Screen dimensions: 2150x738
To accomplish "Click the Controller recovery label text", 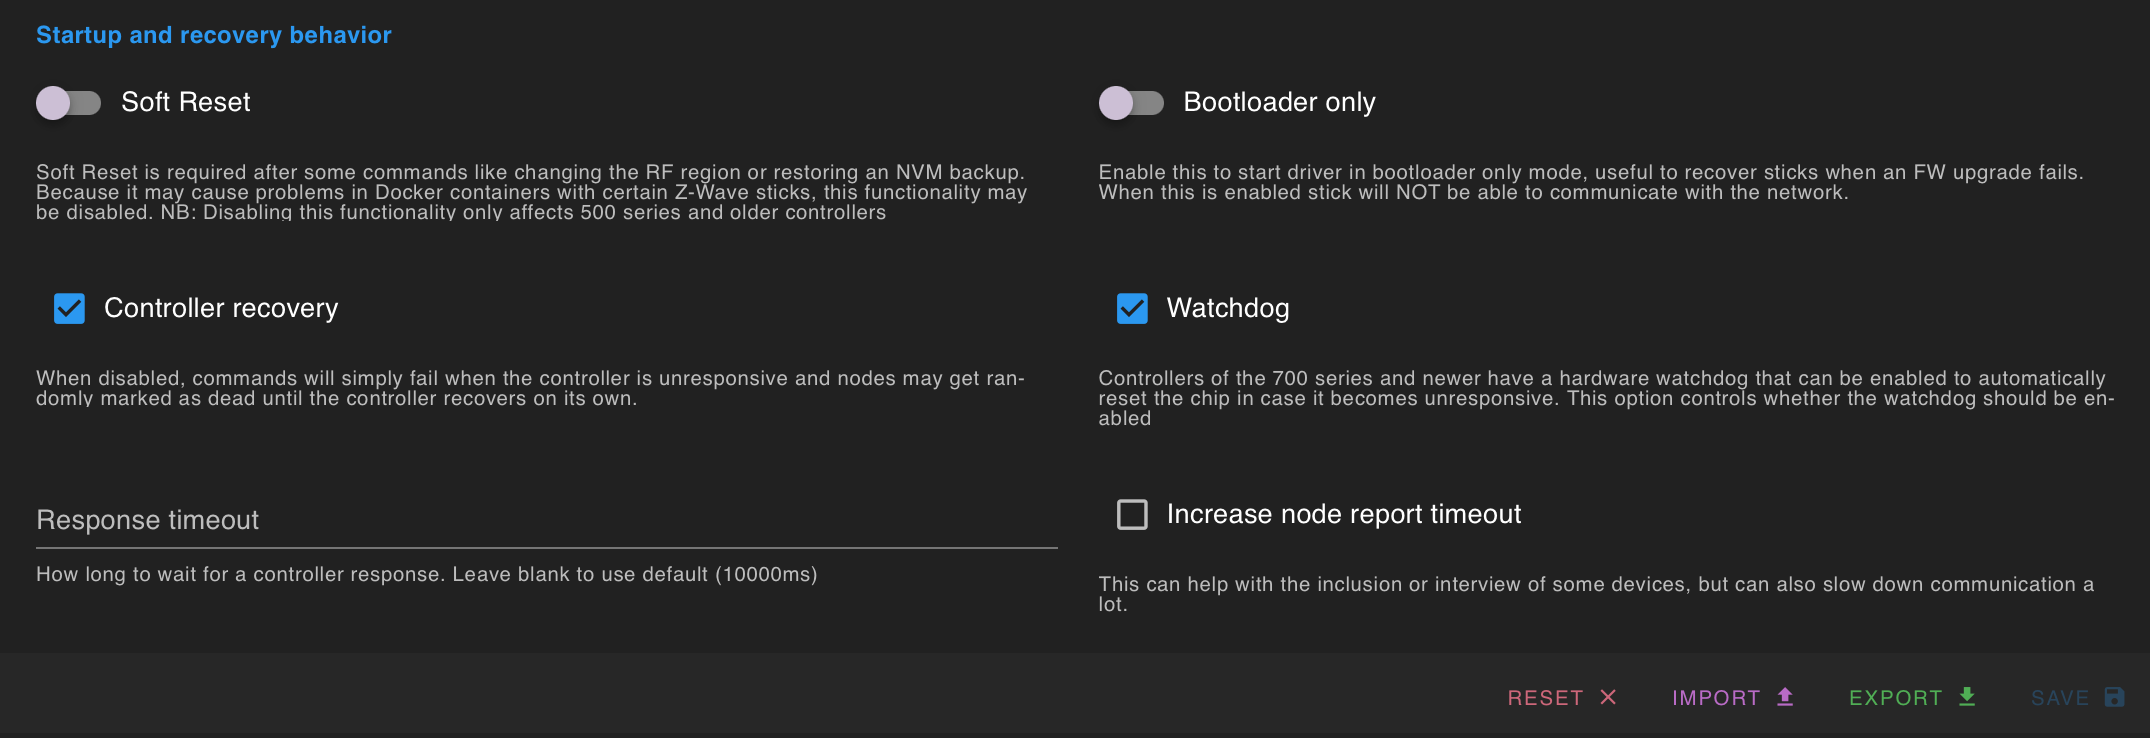I will point(221,308).
